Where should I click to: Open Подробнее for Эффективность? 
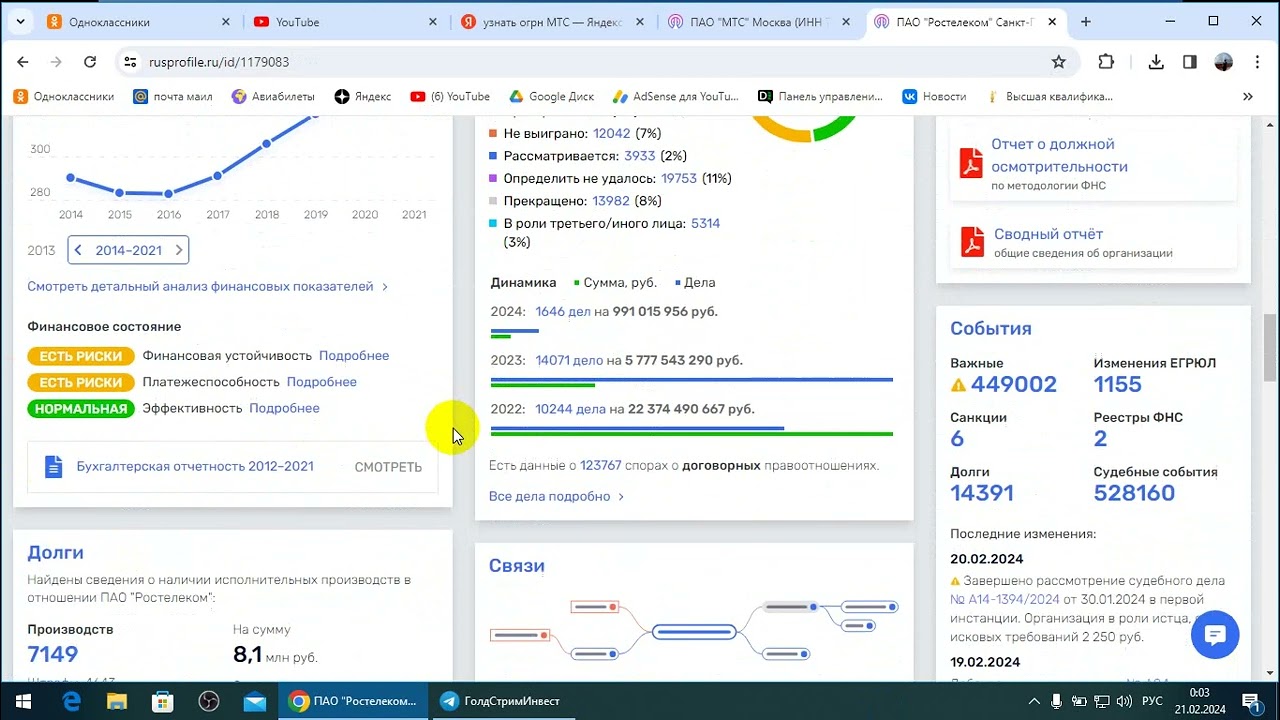(x=284, y=408)
